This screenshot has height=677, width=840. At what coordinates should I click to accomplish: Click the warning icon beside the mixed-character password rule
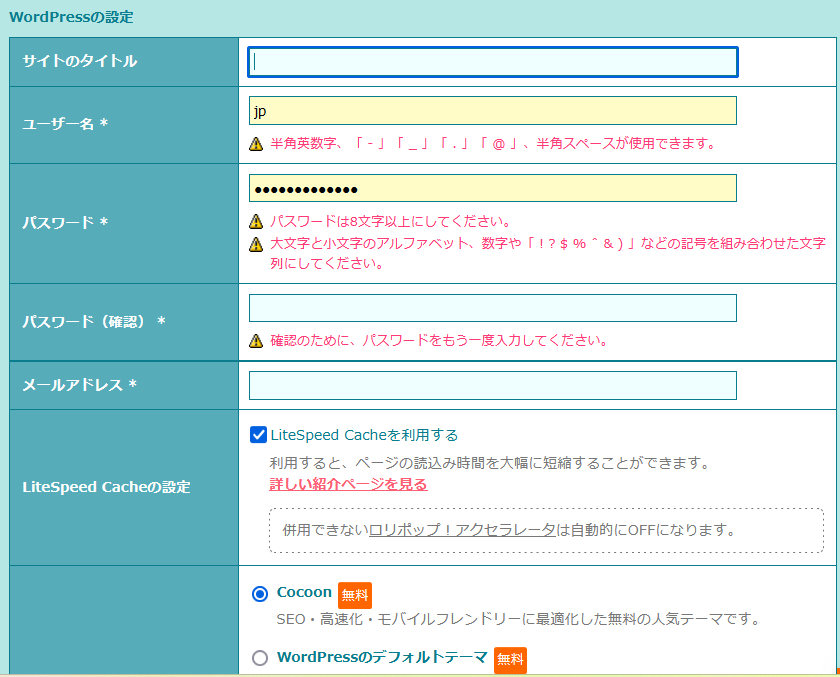[x=256, y=244]
